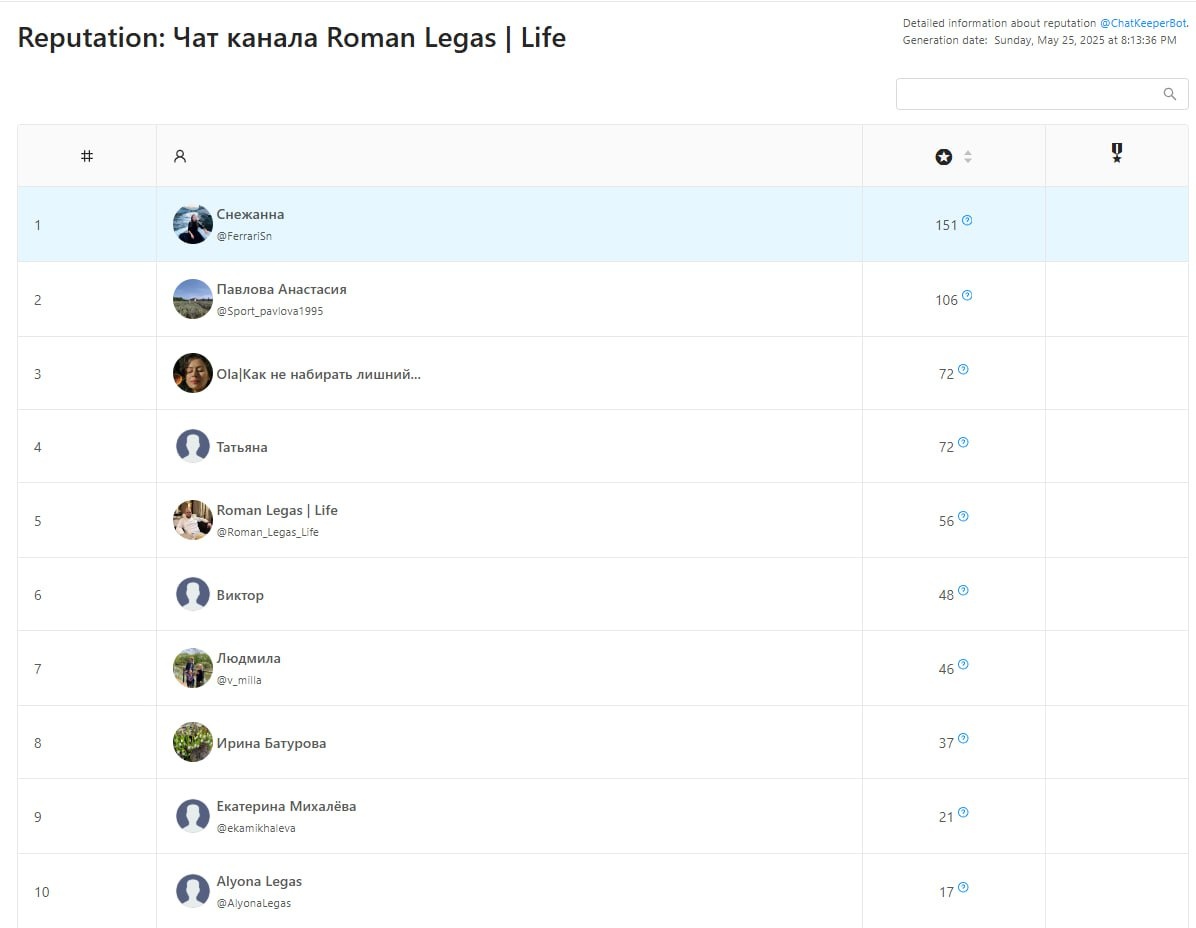Toggle sort arrows beside star icon

click(x=968, y=156)
